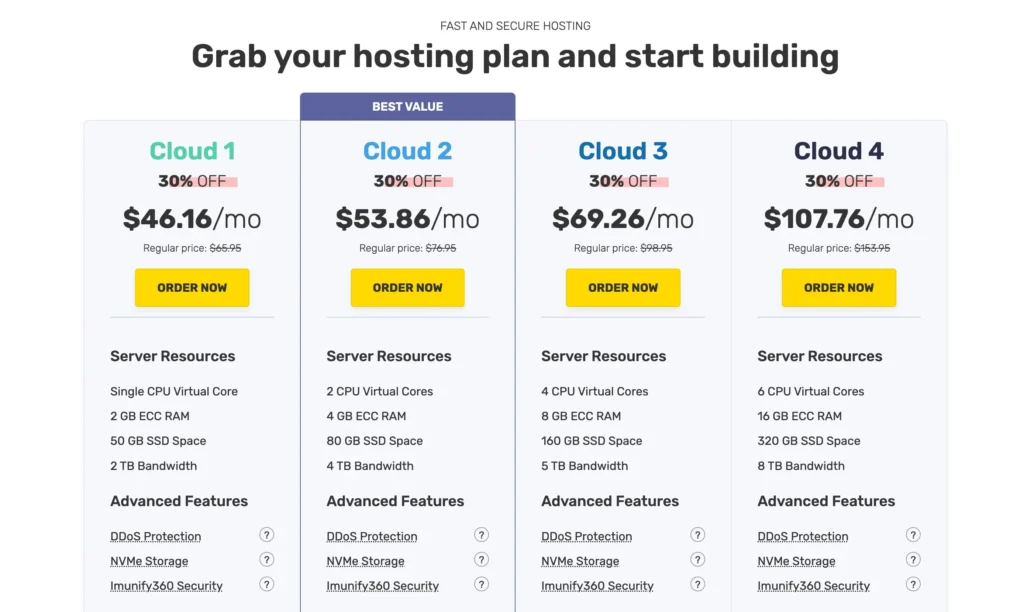Click the NVMe Storage question mark under Cloud 1
The height and width of the screenshot is (612, 1024).
pyautogui.click(x=266, y=560)
